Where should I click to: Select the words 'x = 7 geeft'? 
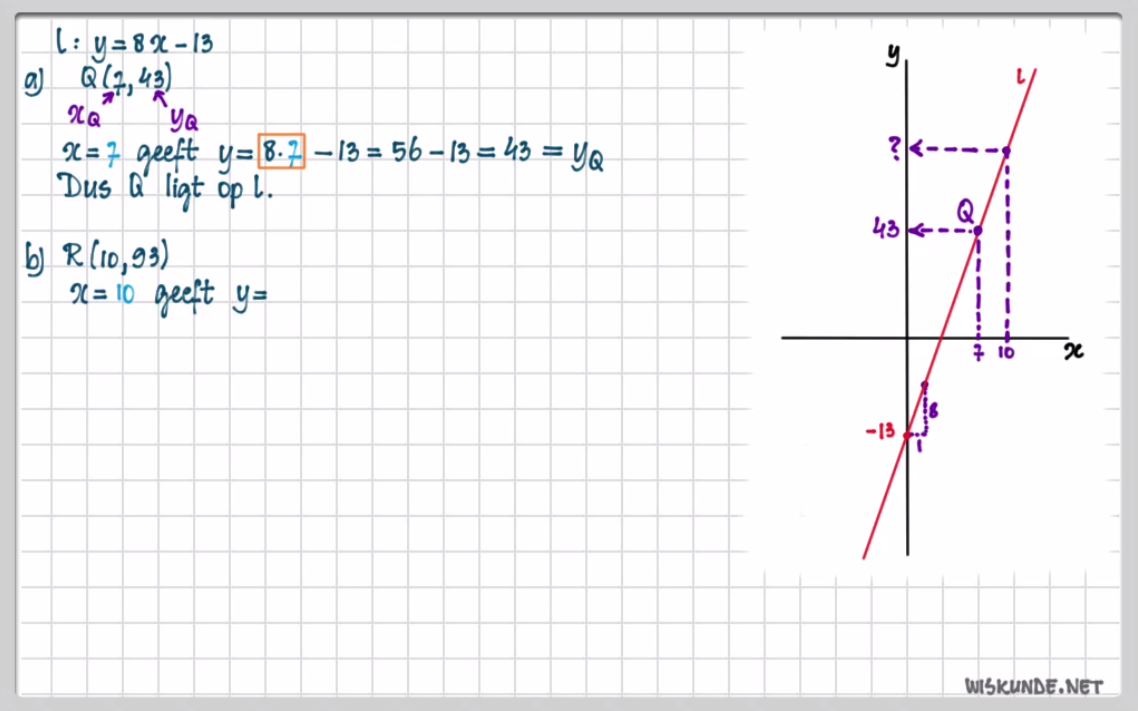pyautogui.click(x=129, y=153)
